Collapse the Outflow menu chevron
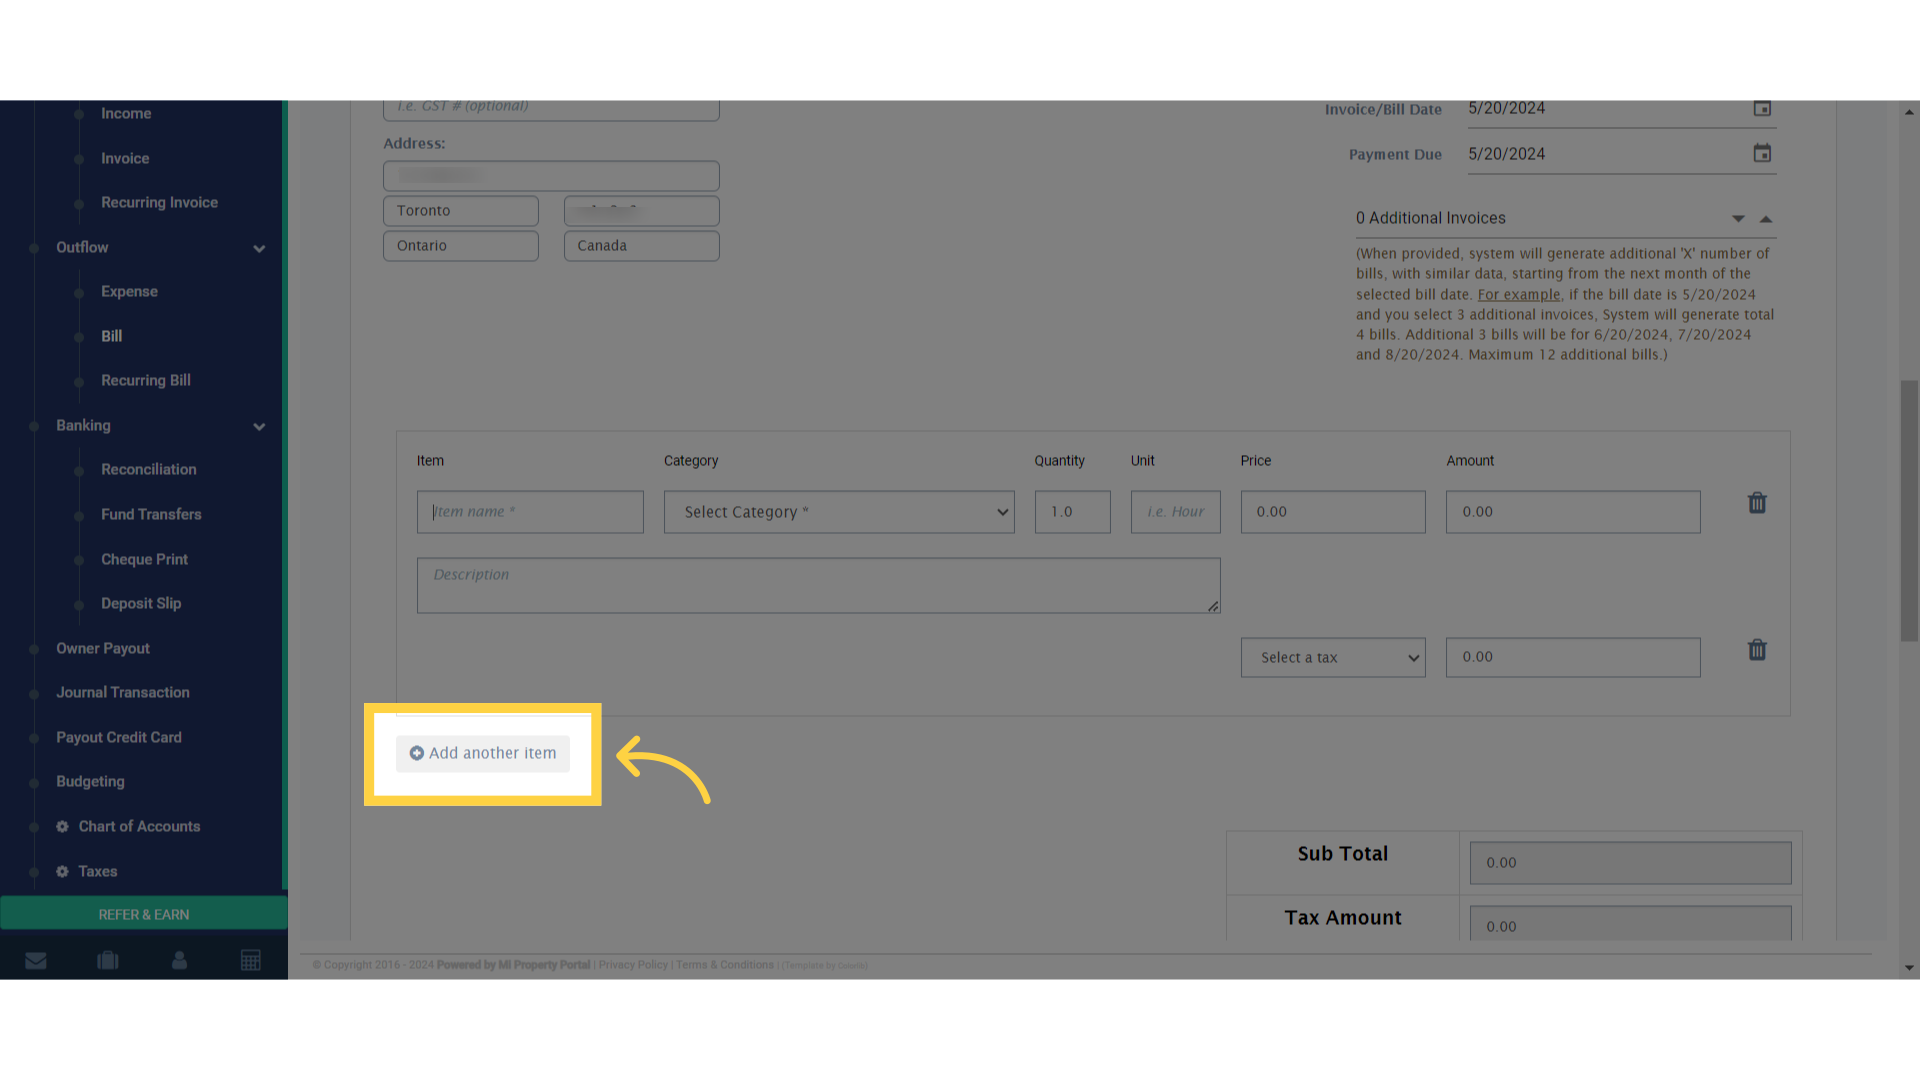Image resolution: width=1920 pixels, height=1080 pixels. coord(259,248)
